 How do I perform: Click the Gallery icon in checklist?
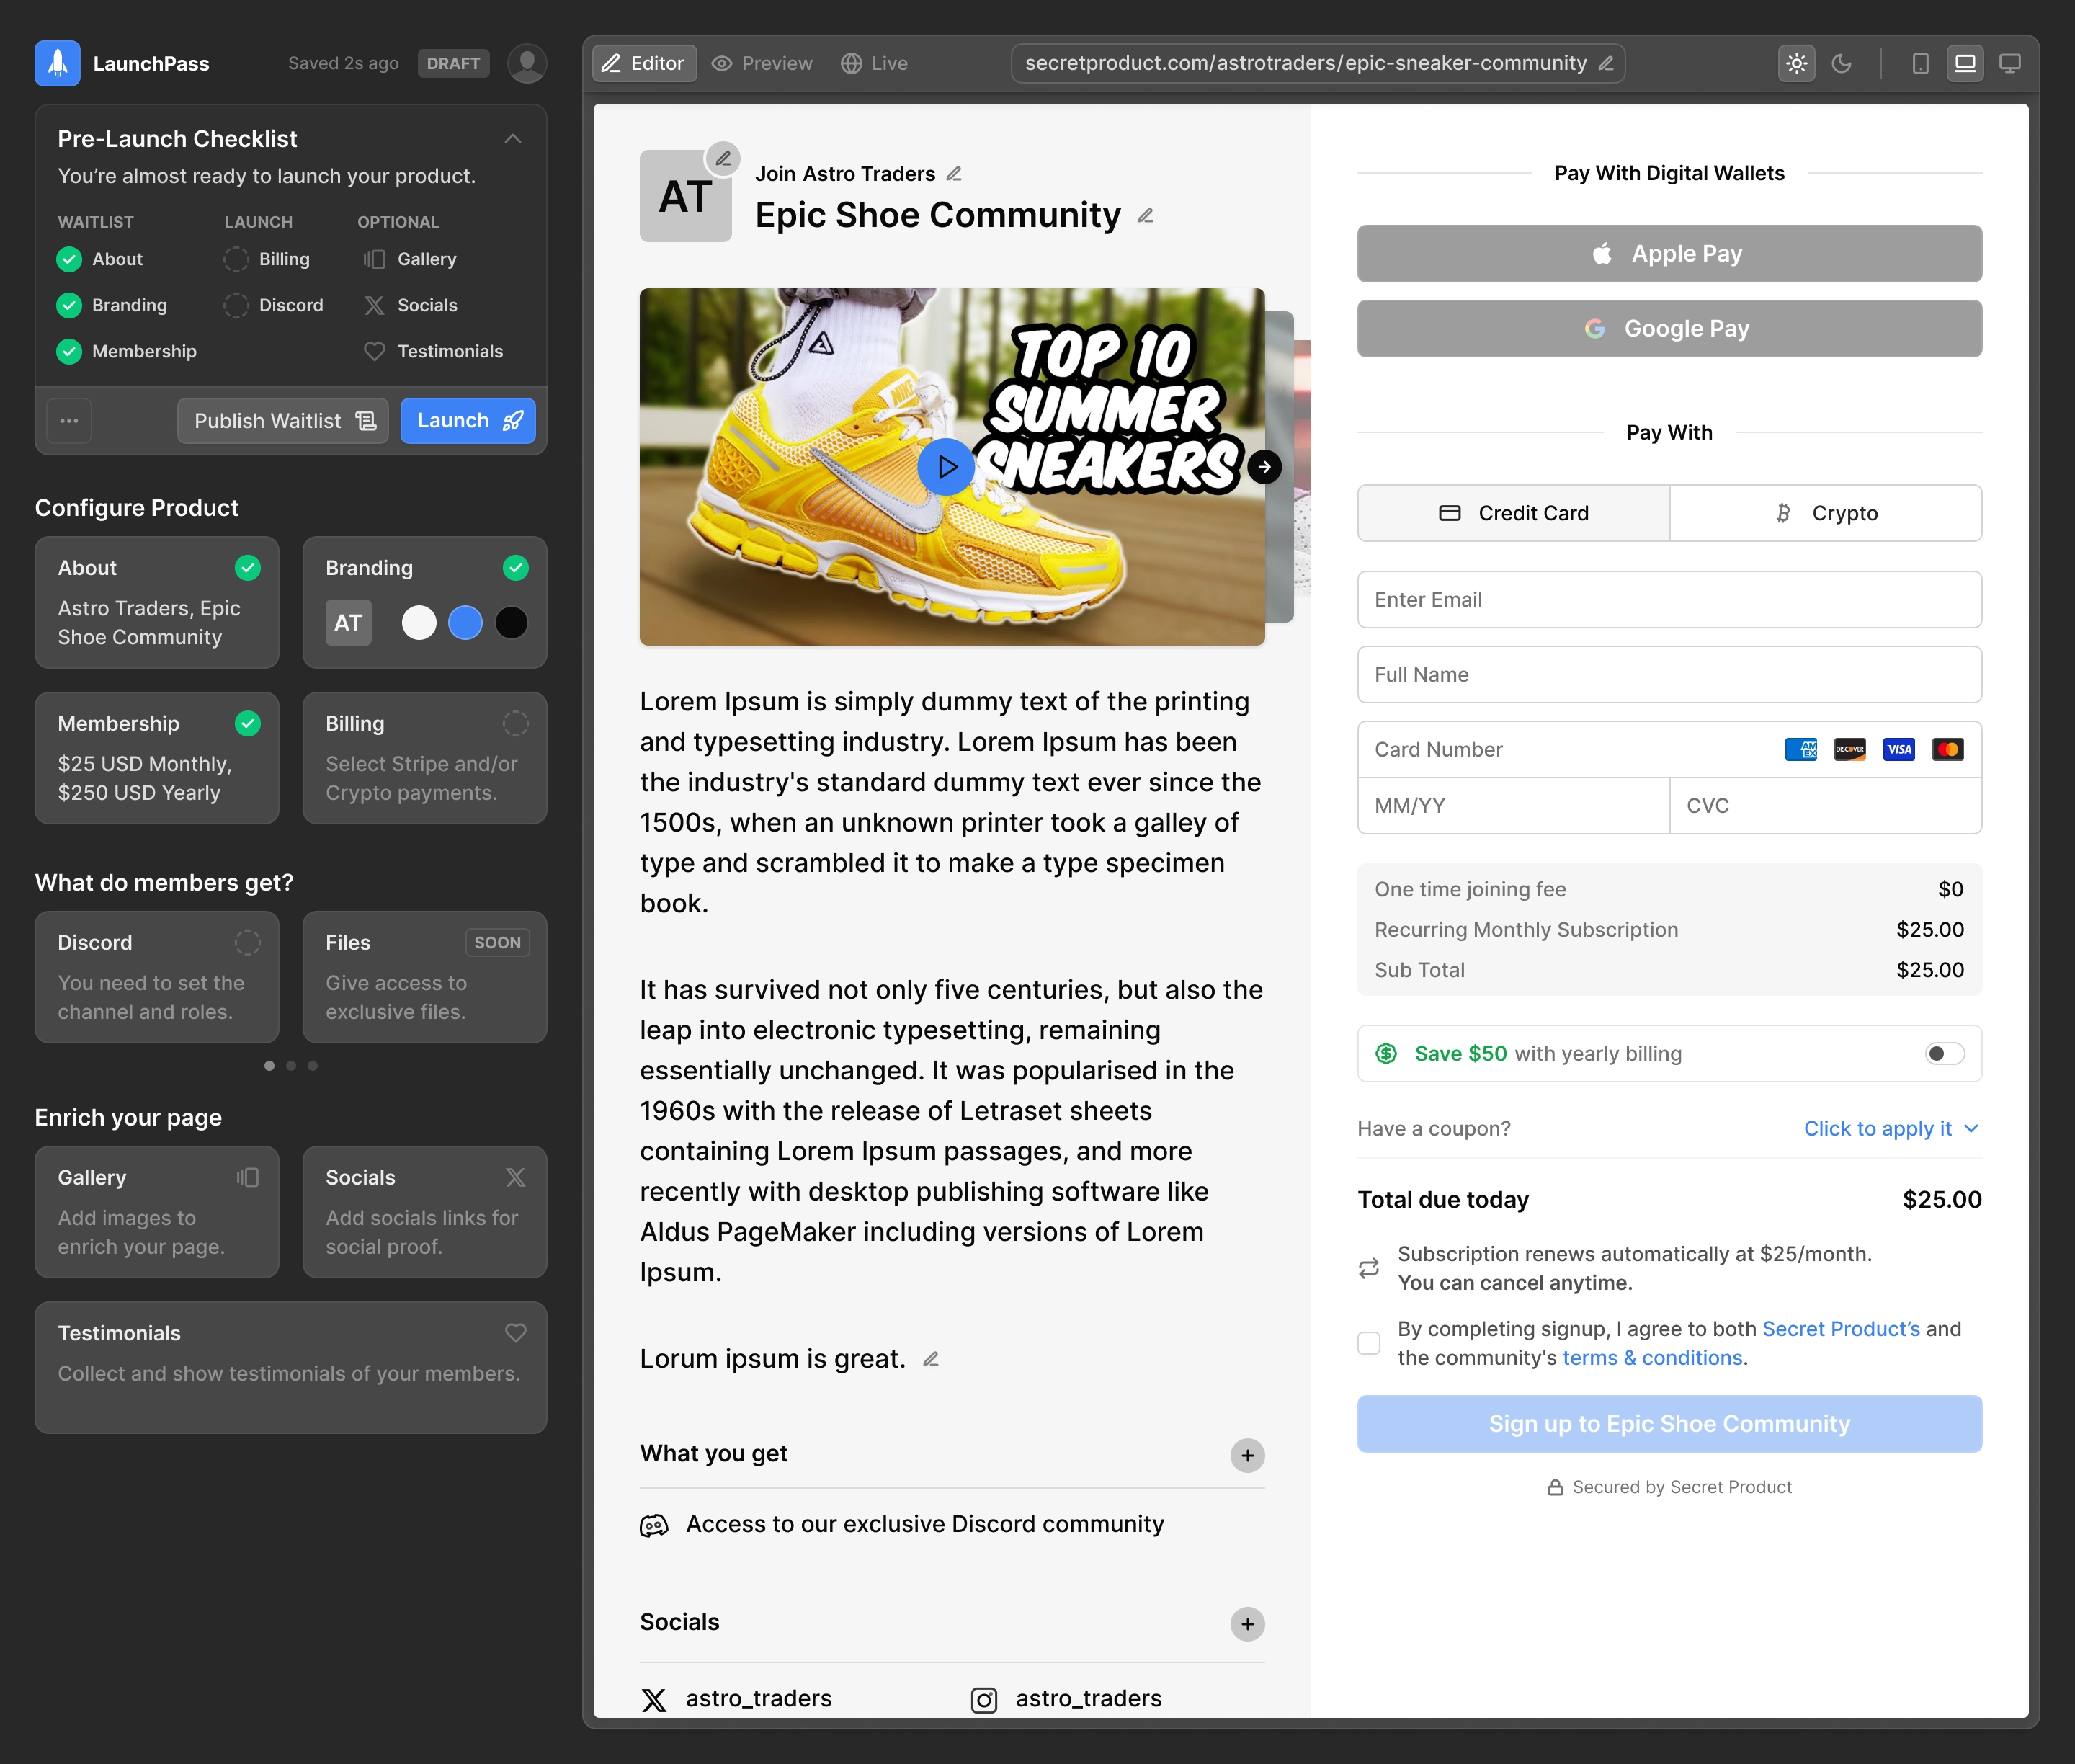374,260
